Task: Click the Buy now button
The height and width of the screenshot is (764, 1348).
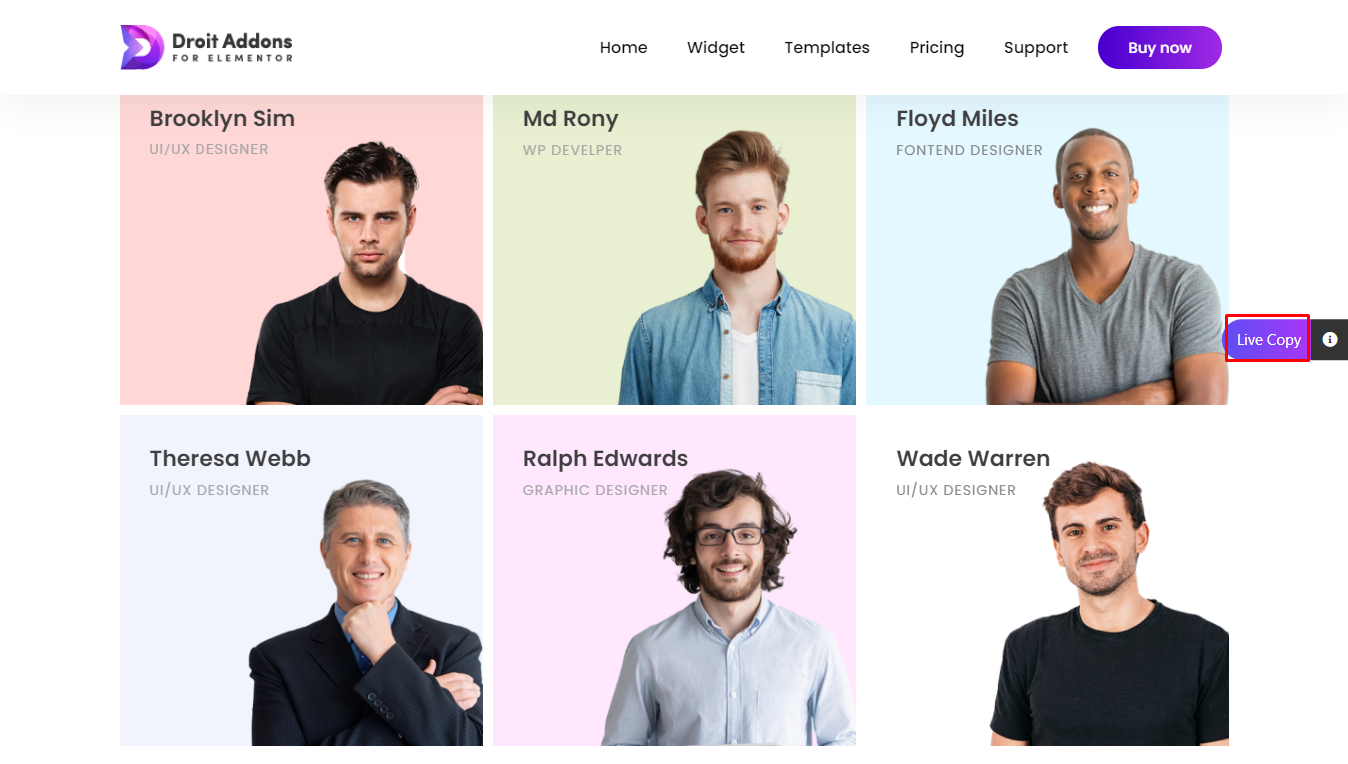Action: [x=1160, y=48]
